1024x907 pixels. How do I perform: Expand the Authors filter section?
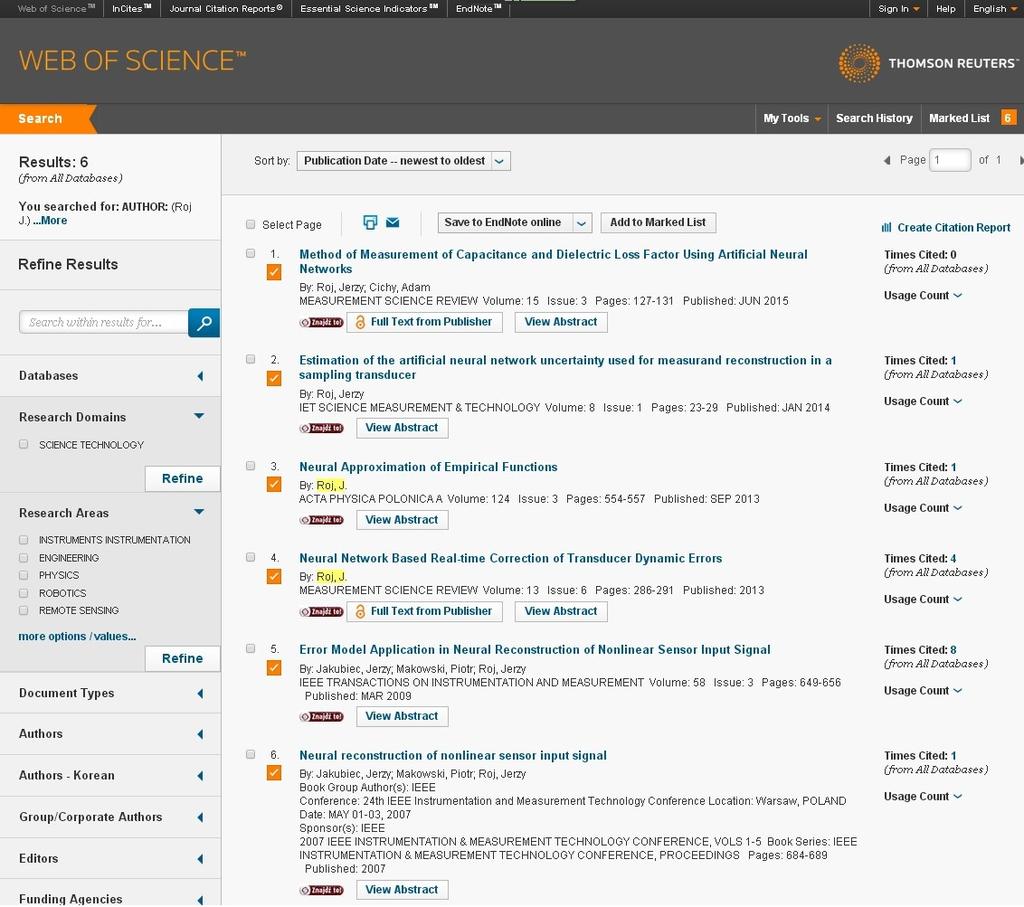200,735
